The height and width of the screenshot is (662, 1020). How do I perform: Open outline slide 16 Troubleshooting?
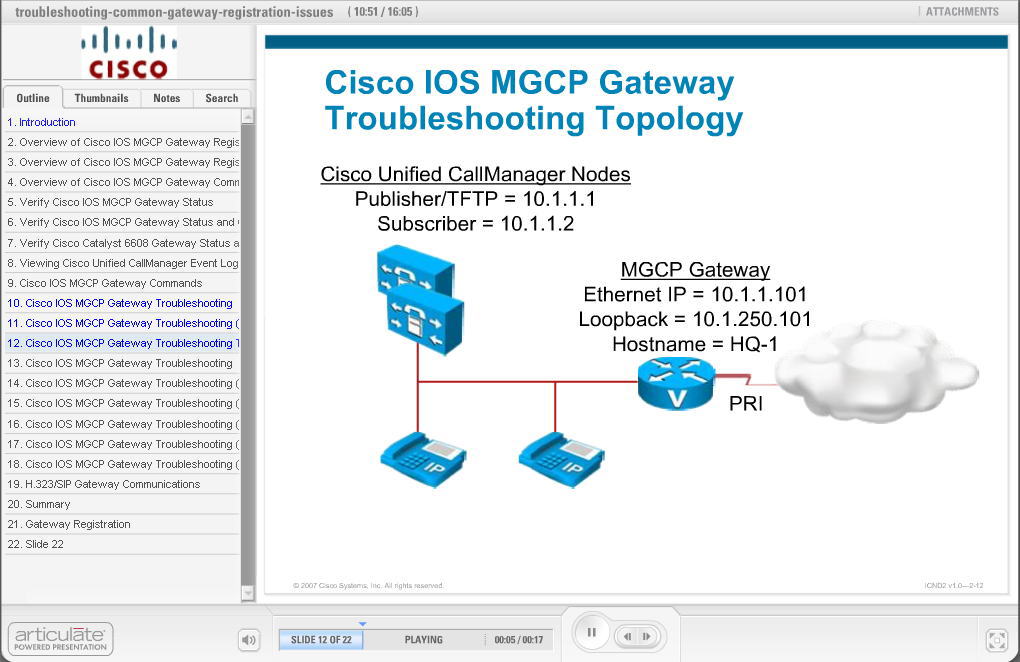tap(122, 424)
